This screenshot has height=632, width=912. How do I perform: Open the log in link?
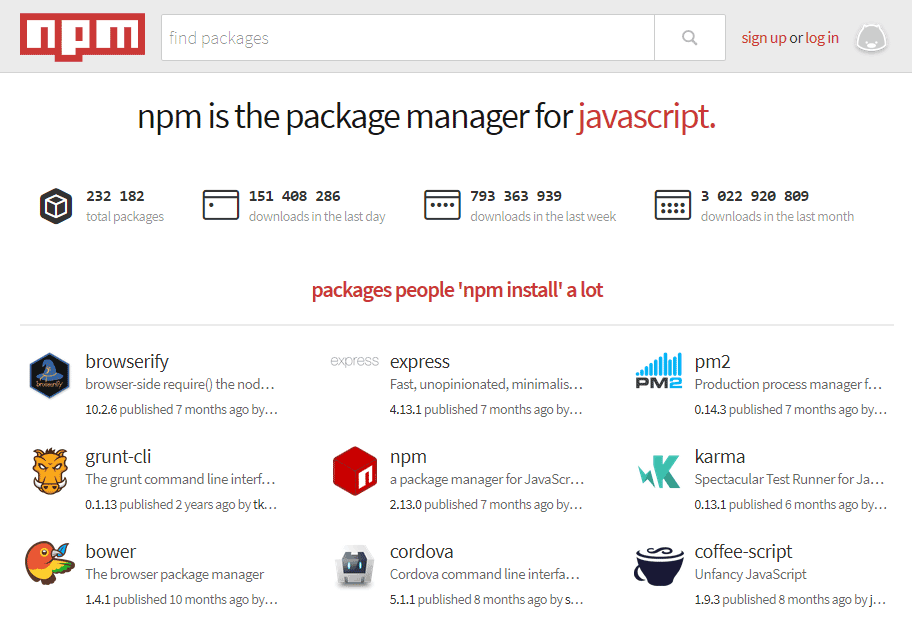pos(822,38)
